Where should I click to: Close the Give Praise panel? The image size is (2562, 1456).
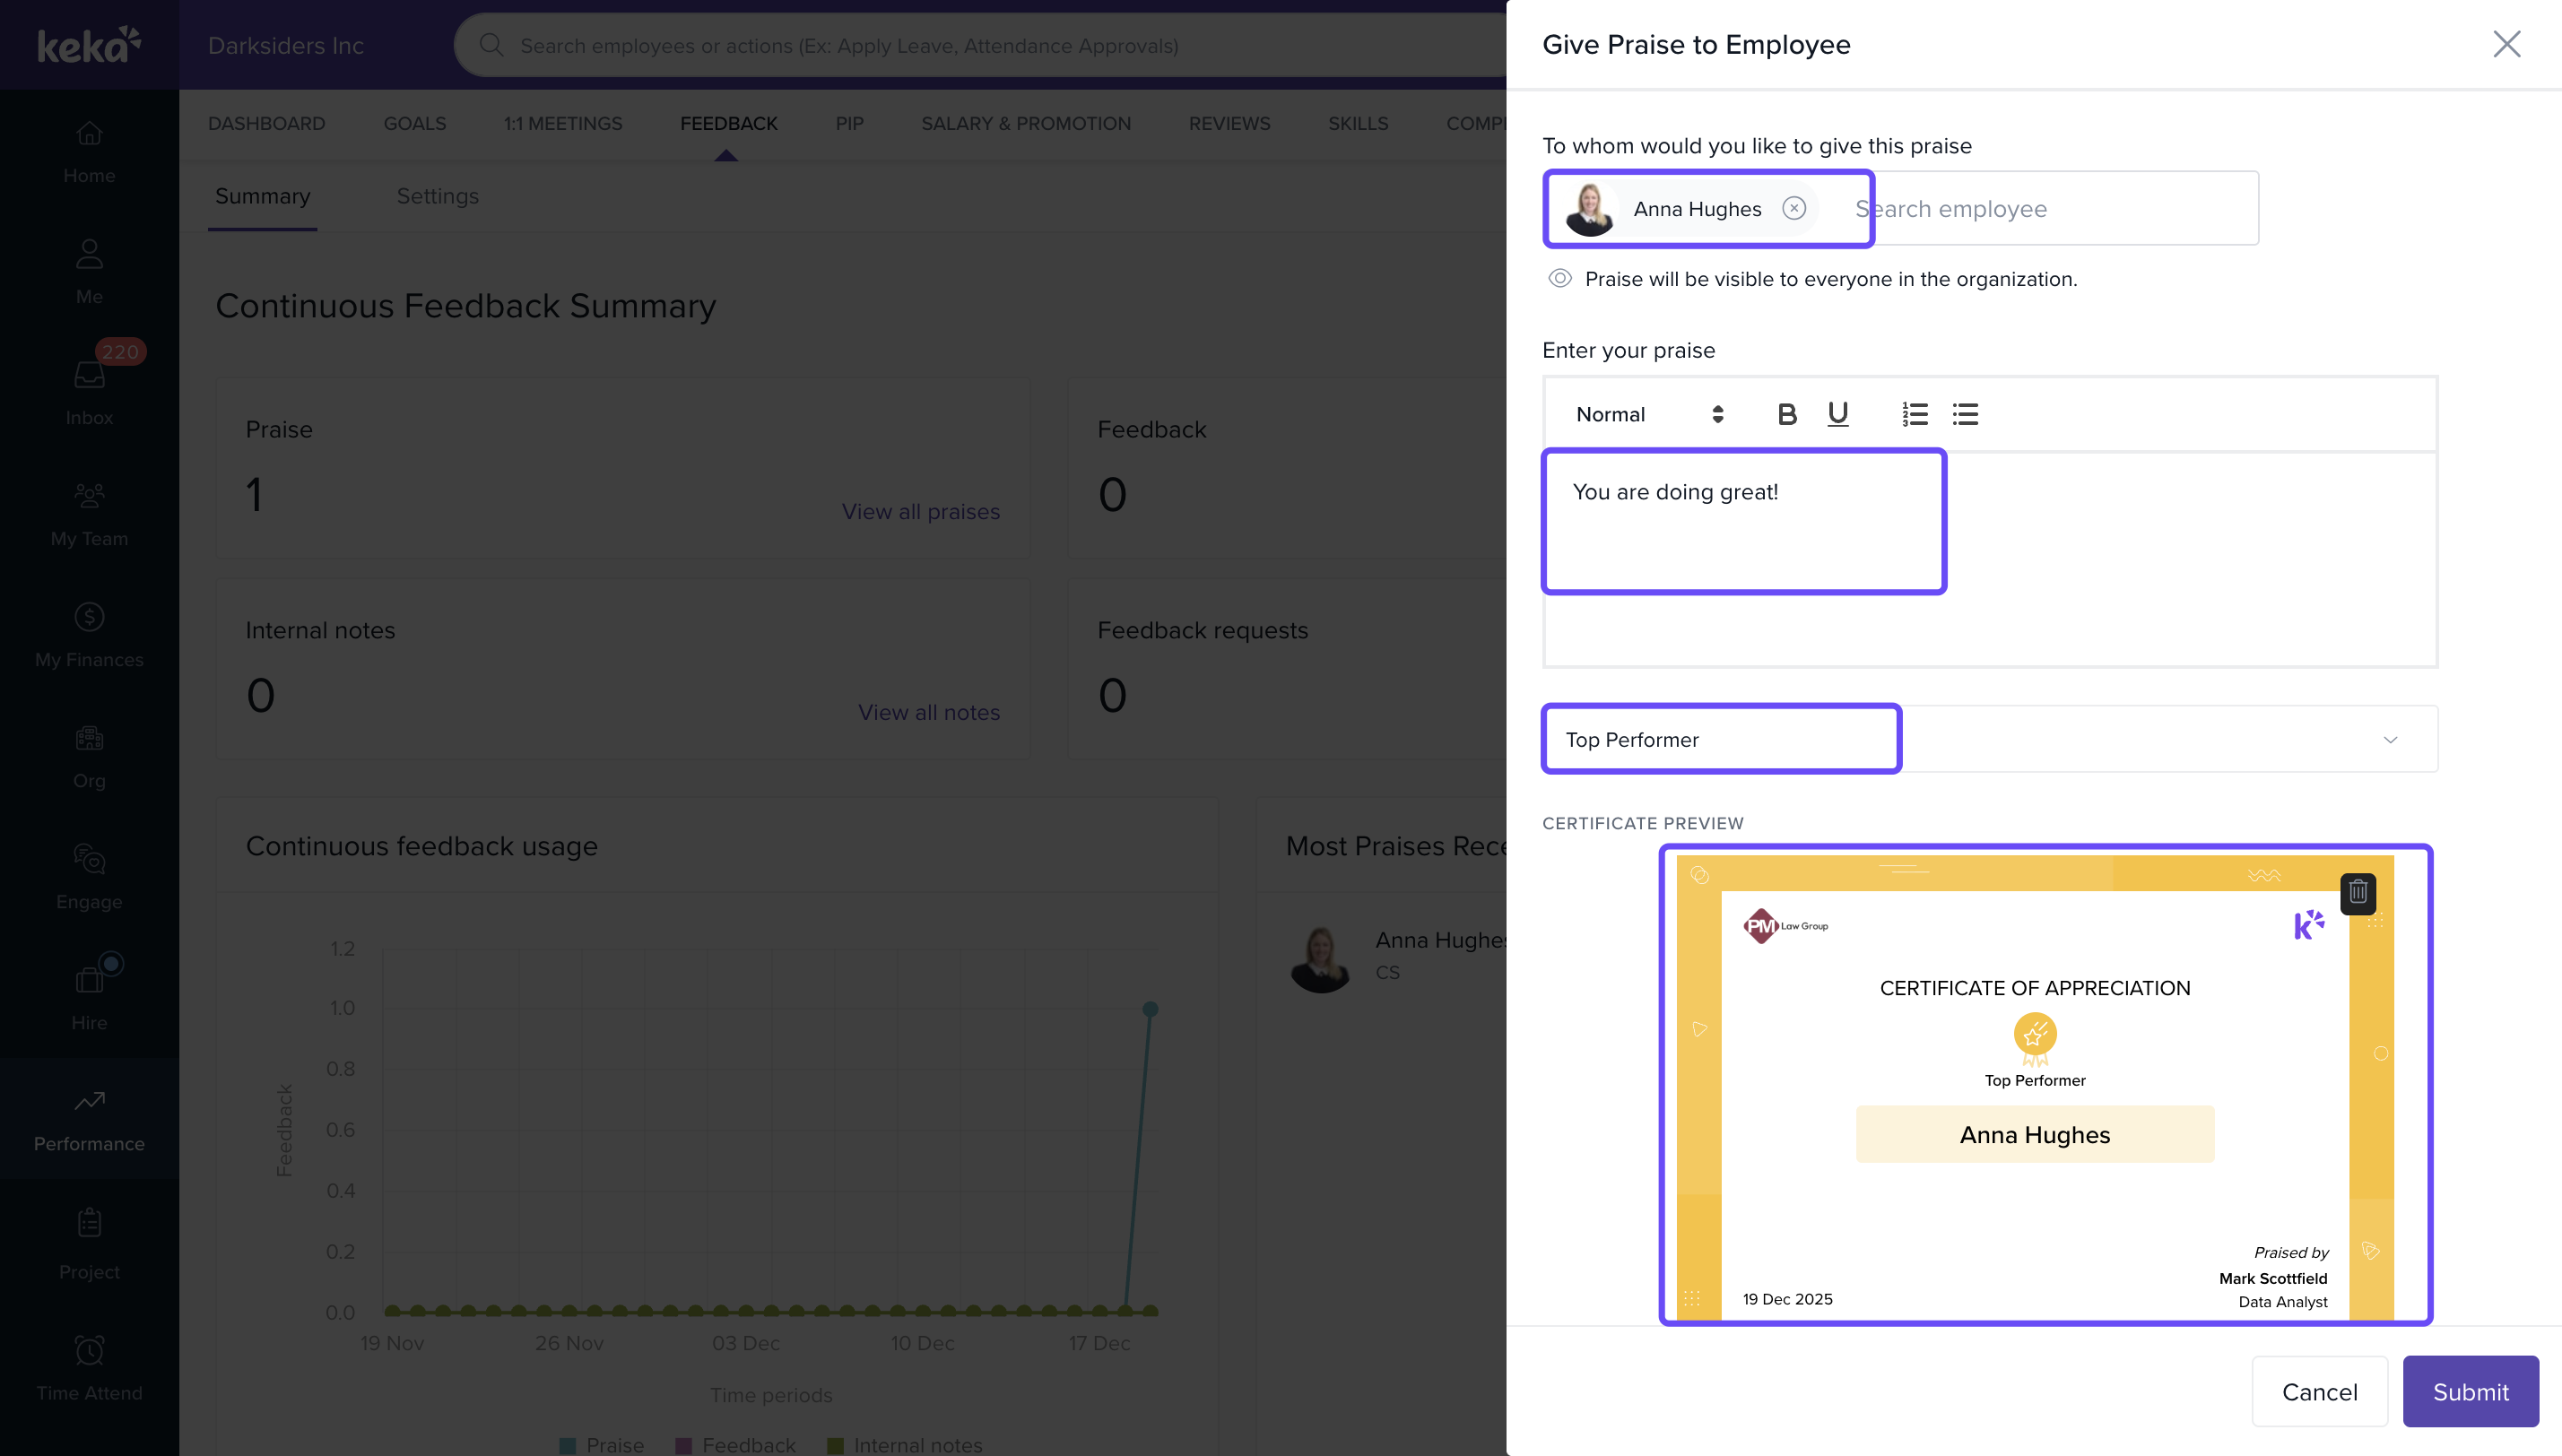[2506, 44]
